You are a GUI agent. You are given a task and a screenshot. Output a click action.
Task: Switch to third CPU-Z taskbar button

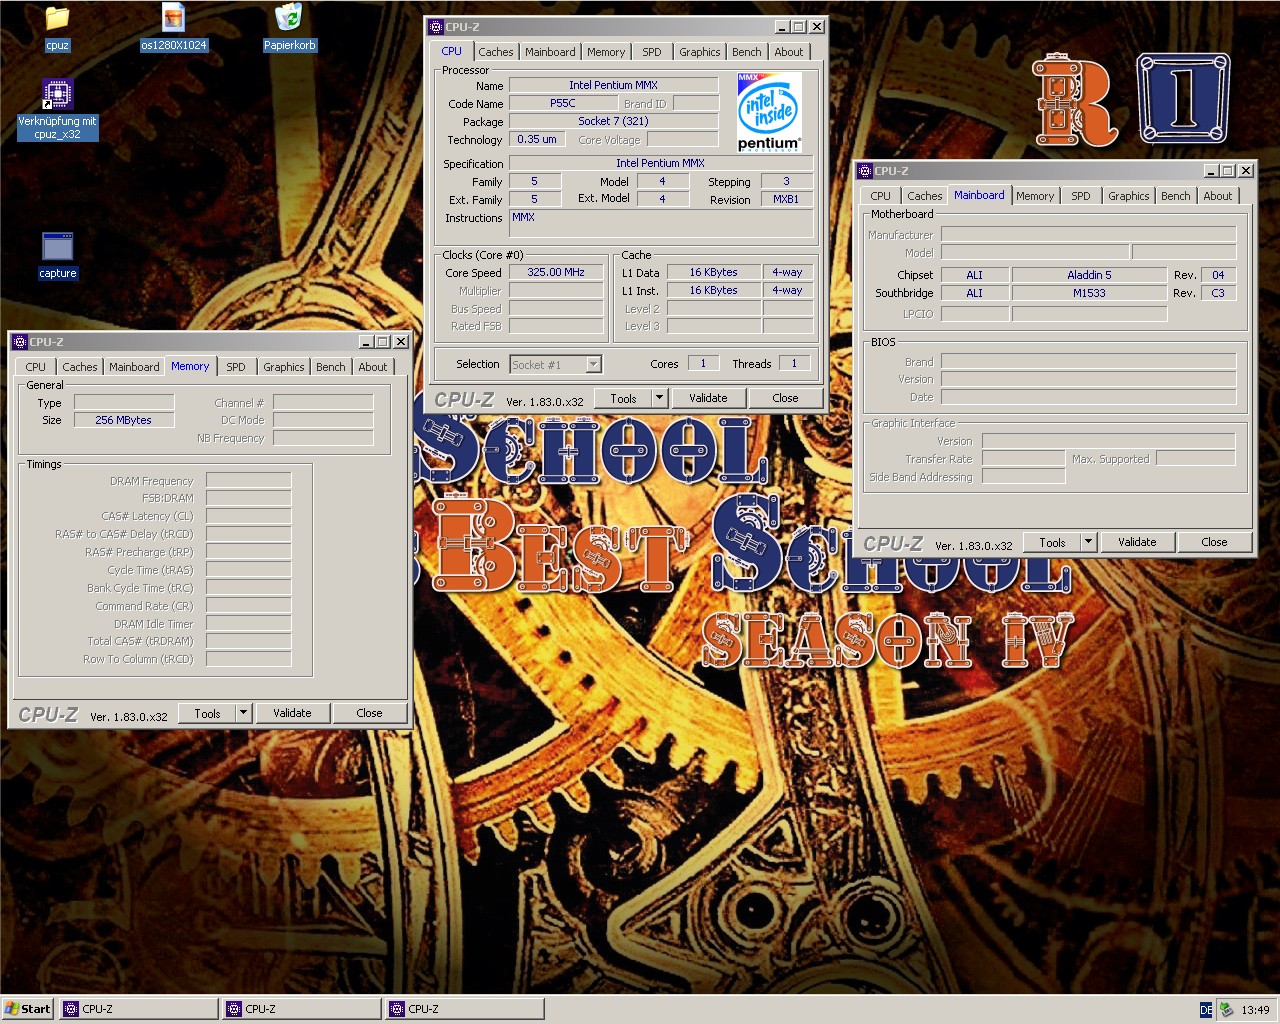pyautogui.click(x=465, y=1009)
